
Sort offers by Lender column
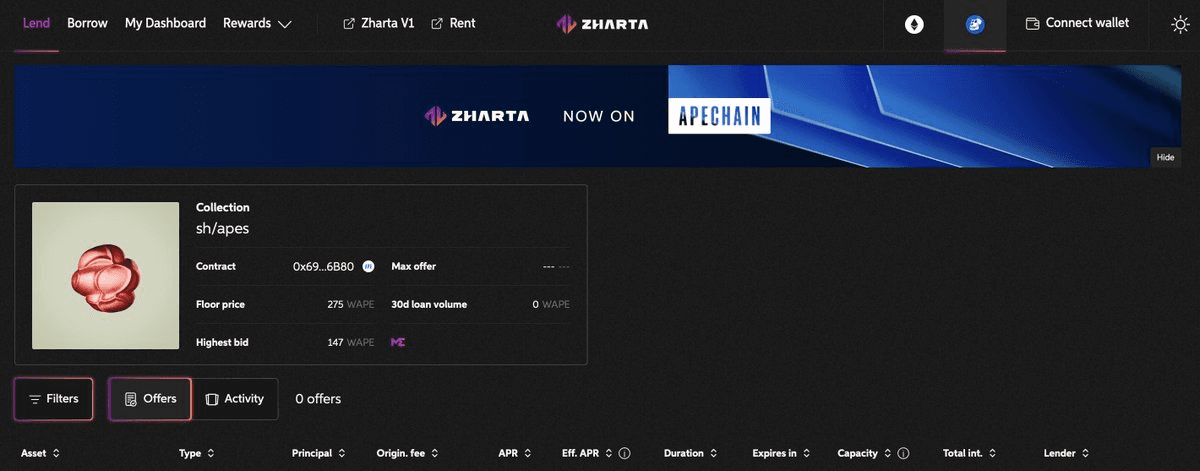pos(1066,453)
